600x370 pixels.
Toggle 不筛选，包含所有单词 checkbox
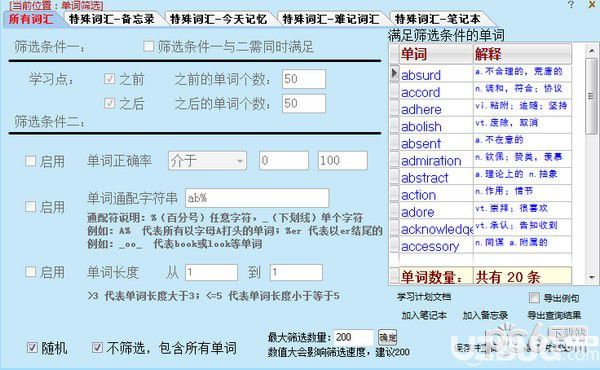(x=97, y=347)
